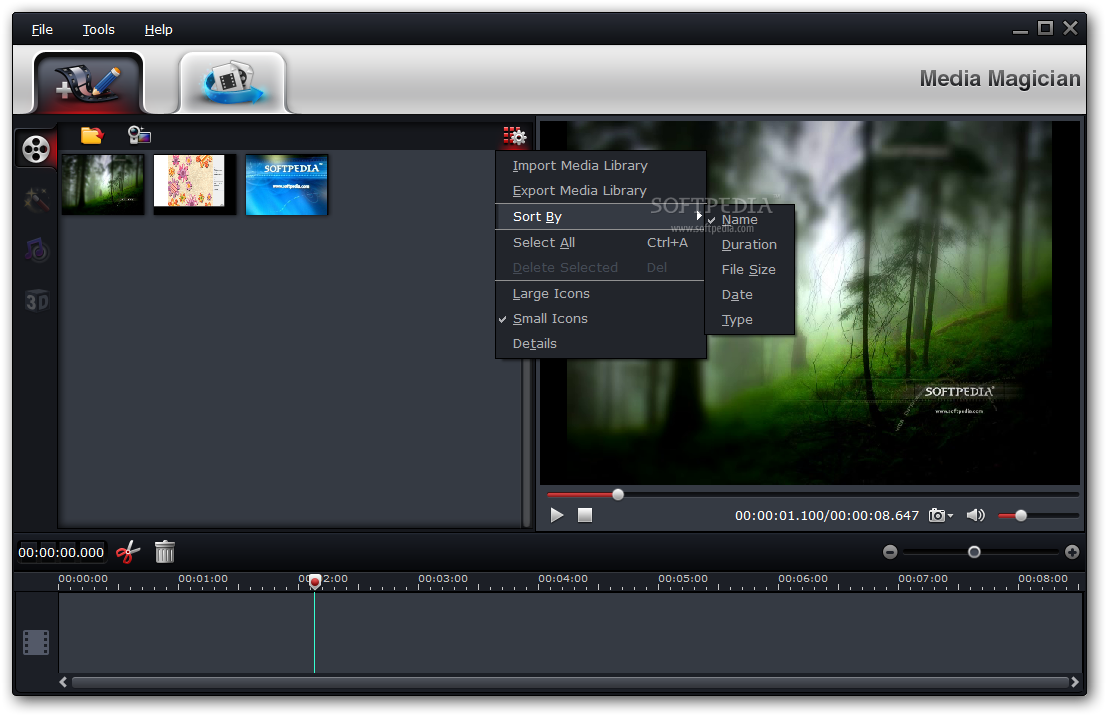Zoom out the timeline with minus button
1107x716 pixels.
pyautogui.click(x=890, y=552)
